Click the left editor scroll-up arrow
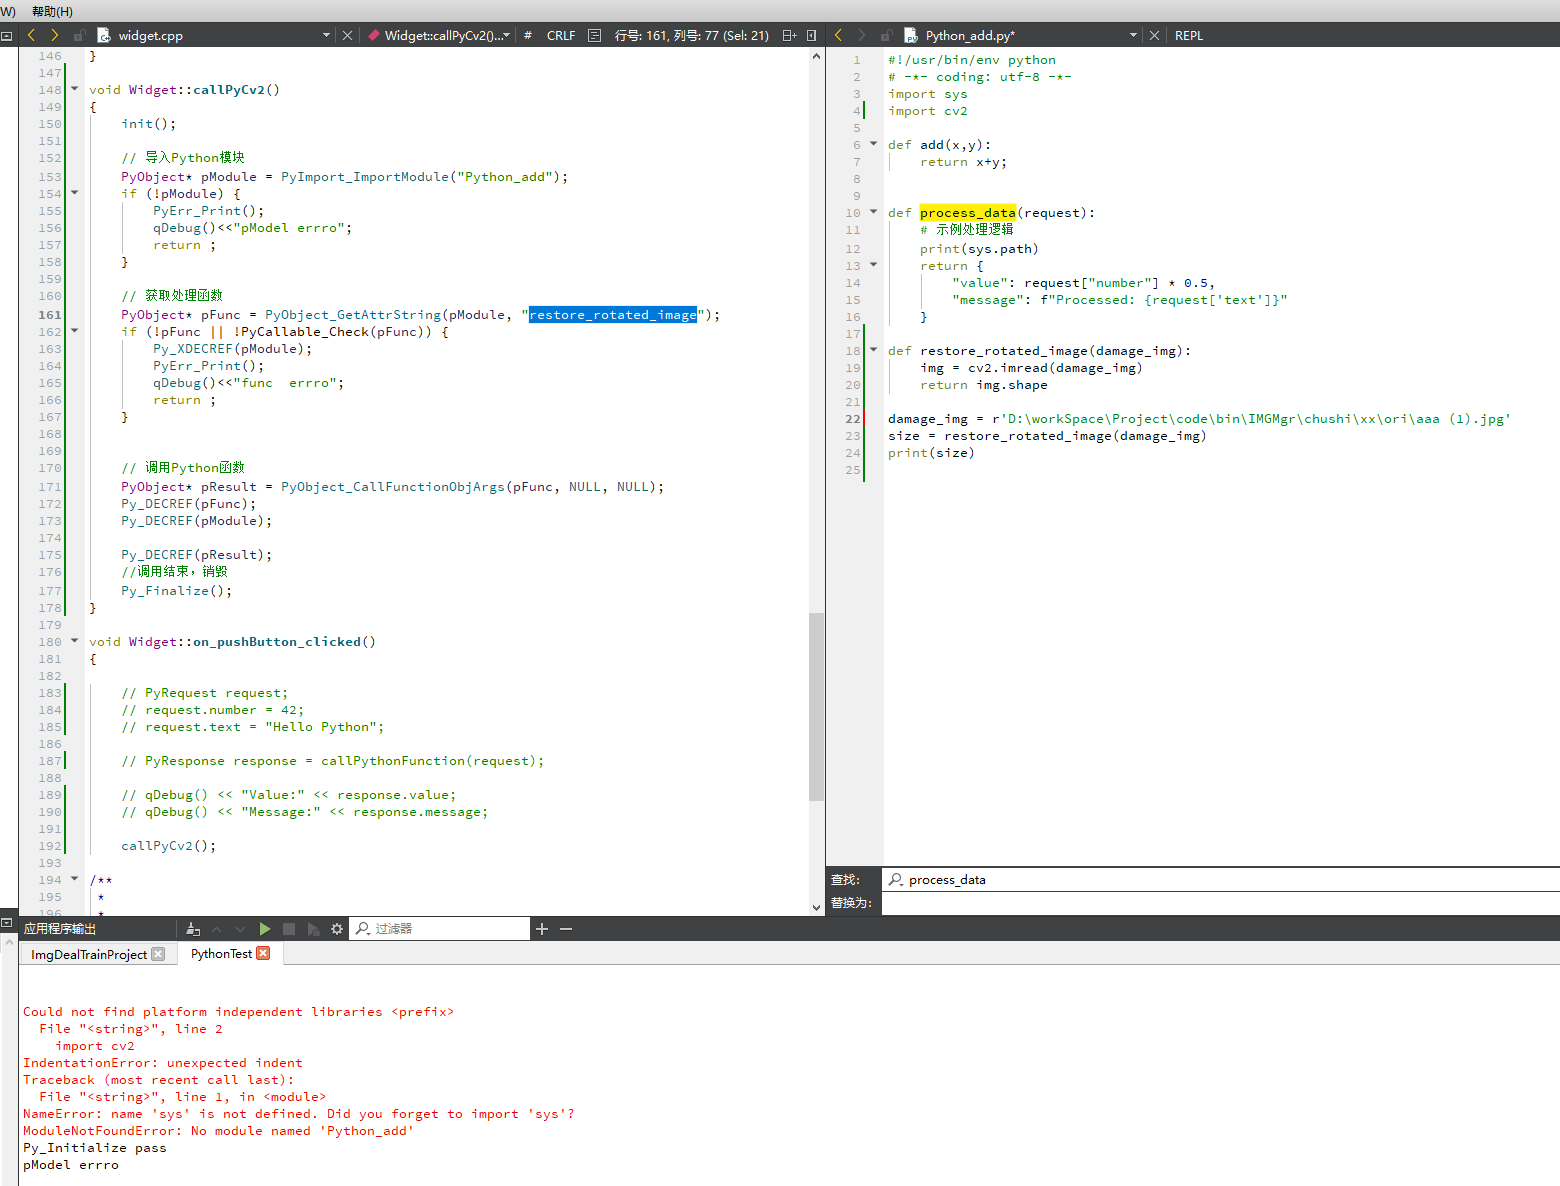This screenshot has height=1186, width=1560. tap(816, 56)
